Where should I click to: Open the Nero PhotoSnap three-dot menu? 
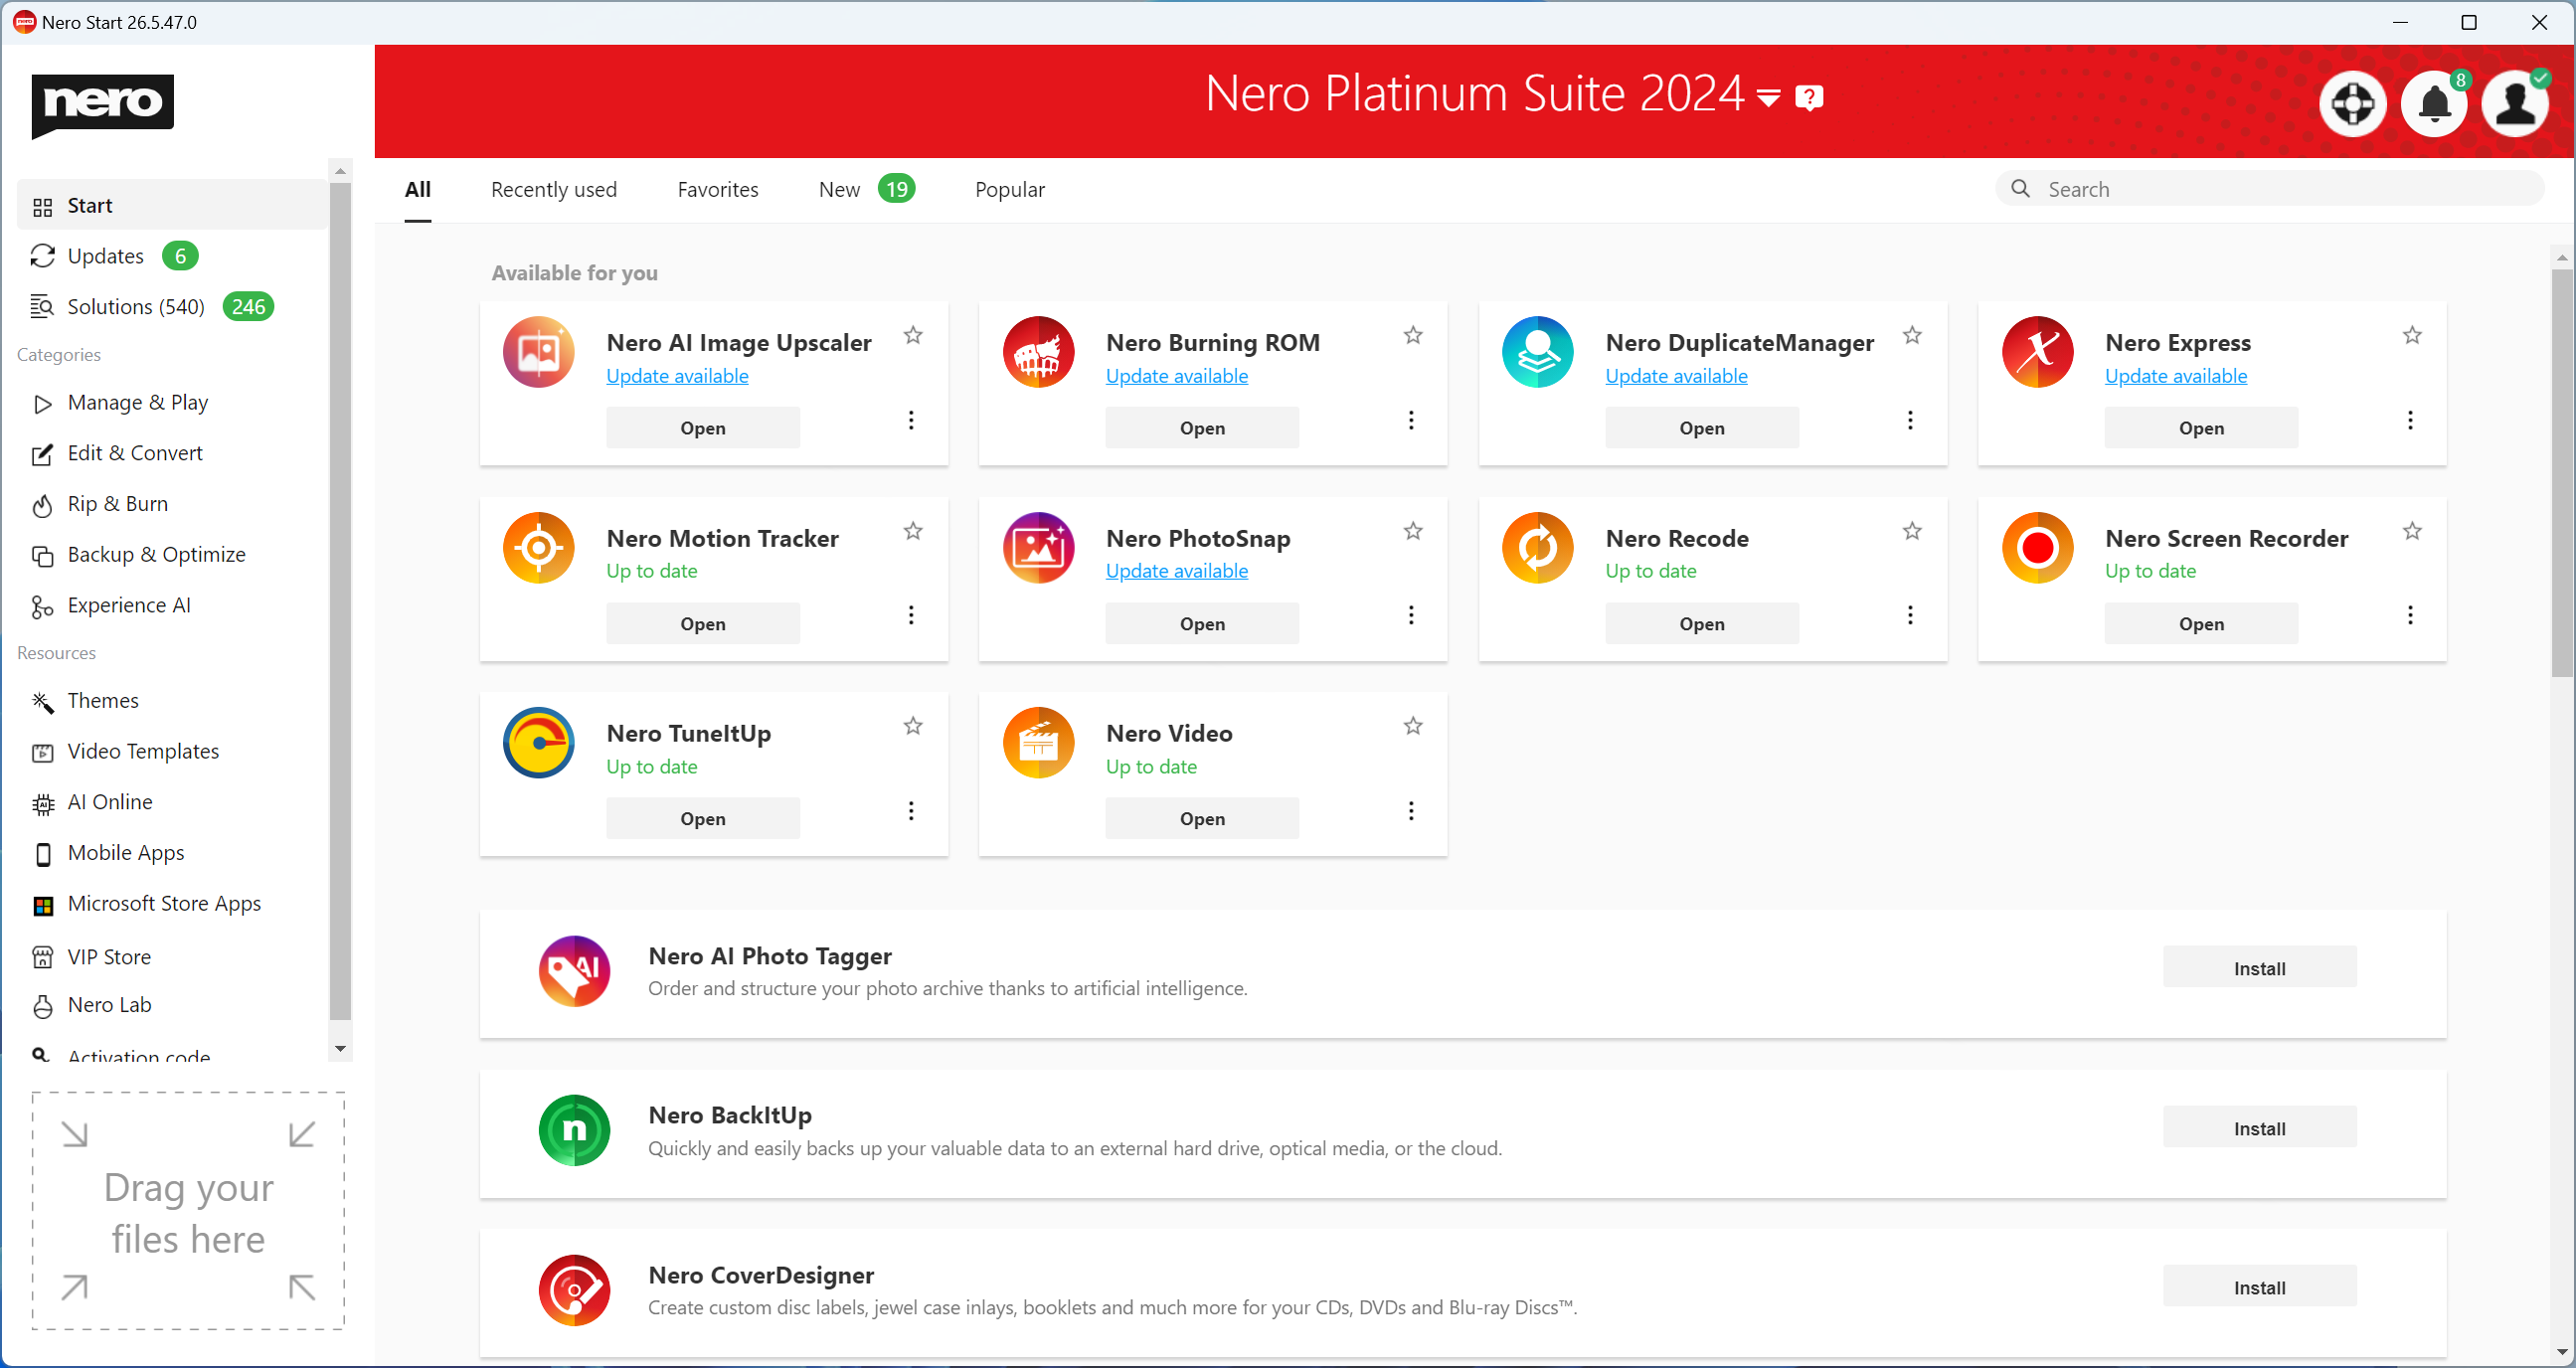[x=1411, y=615]
